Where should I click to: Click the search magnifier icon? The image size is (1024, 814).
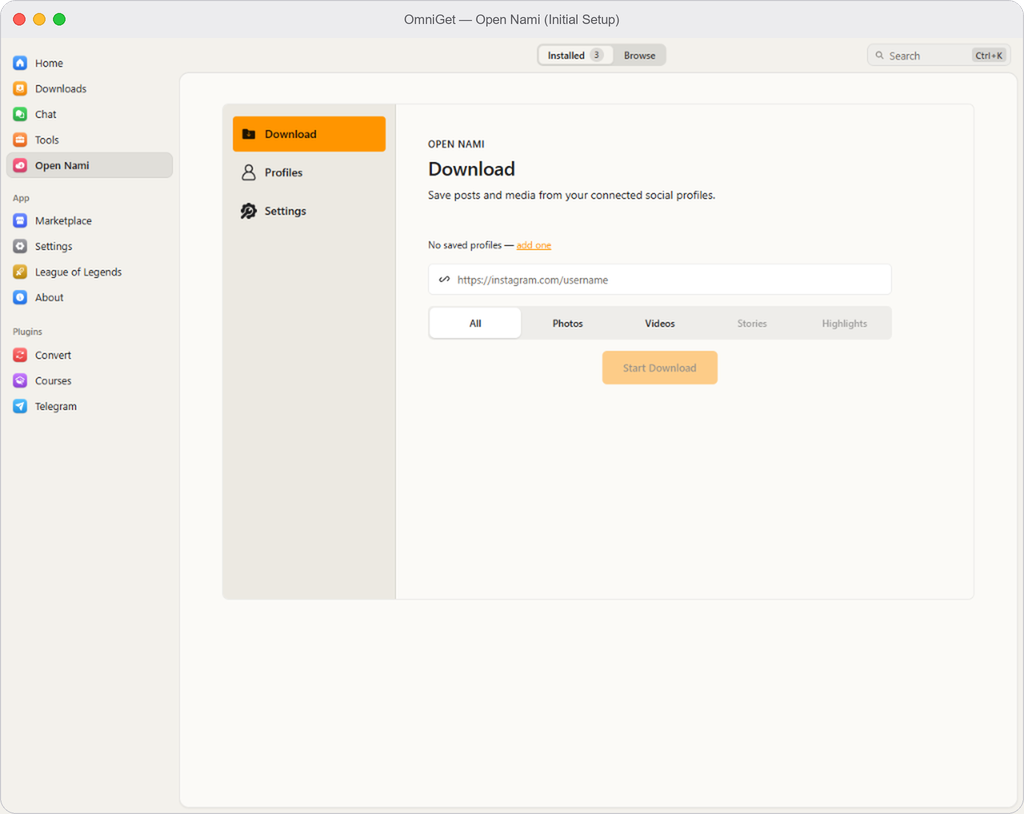(x=880, y=56)
